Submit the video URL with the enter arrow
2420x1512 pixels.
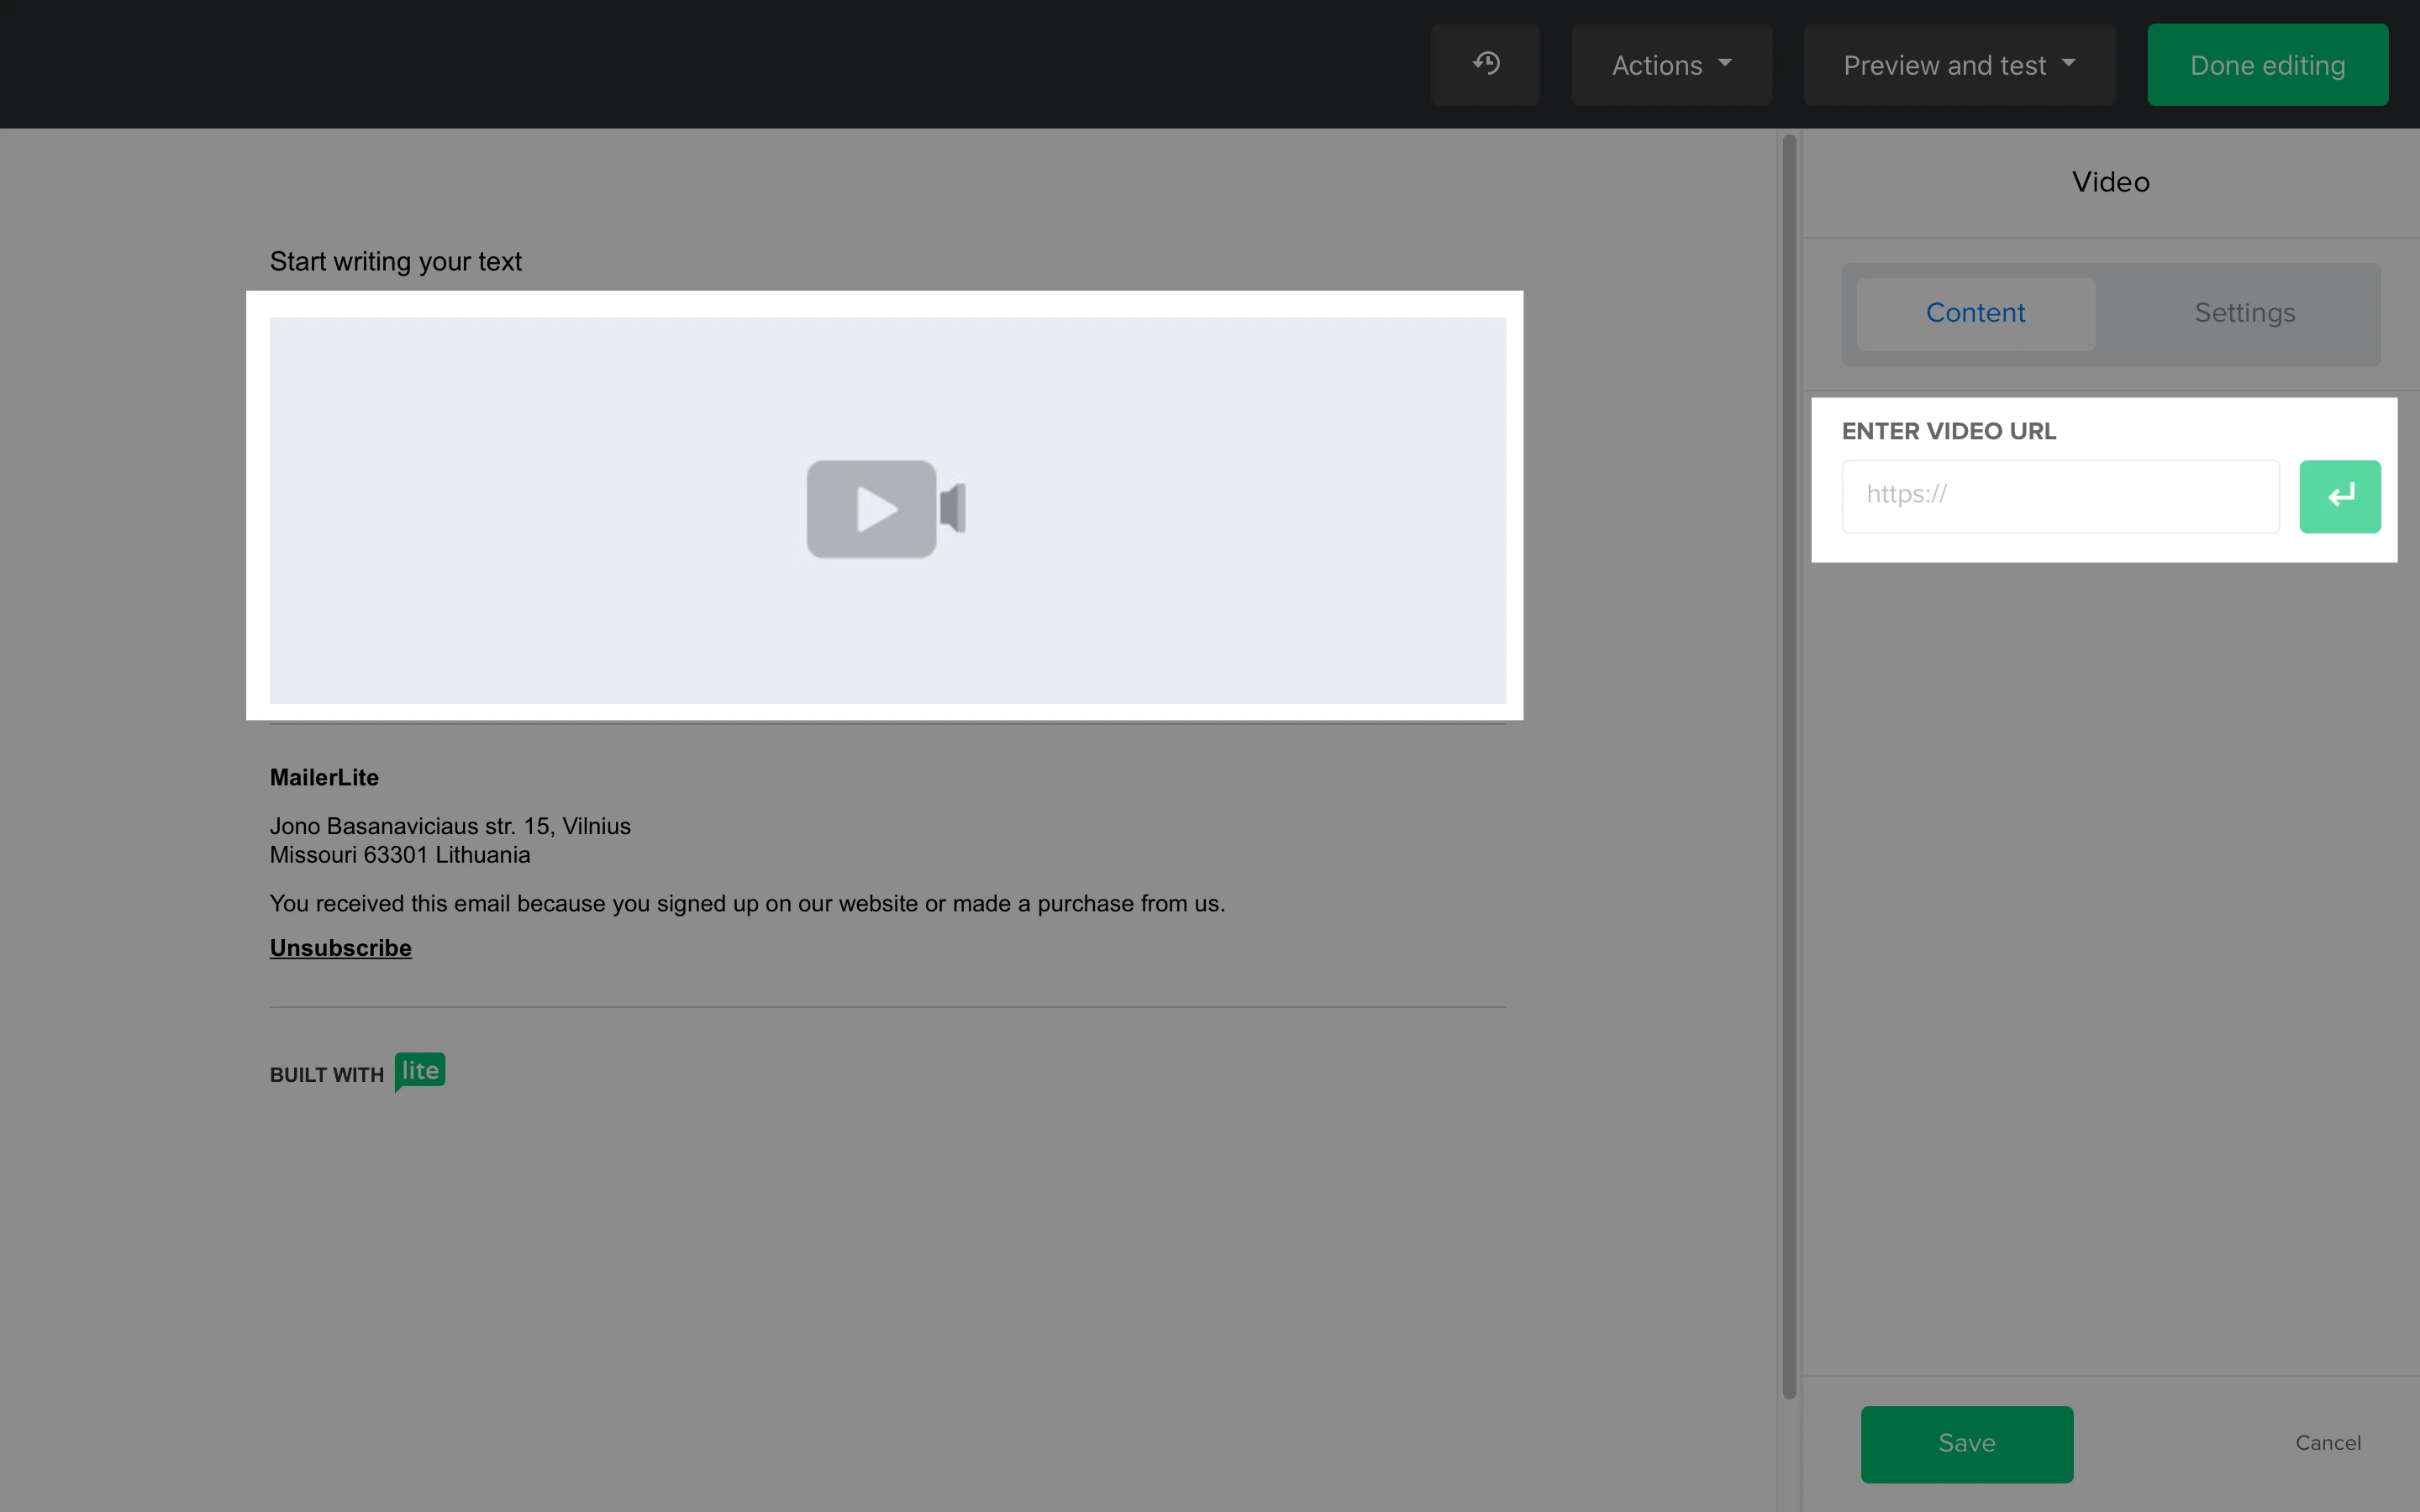(2339, 496)
